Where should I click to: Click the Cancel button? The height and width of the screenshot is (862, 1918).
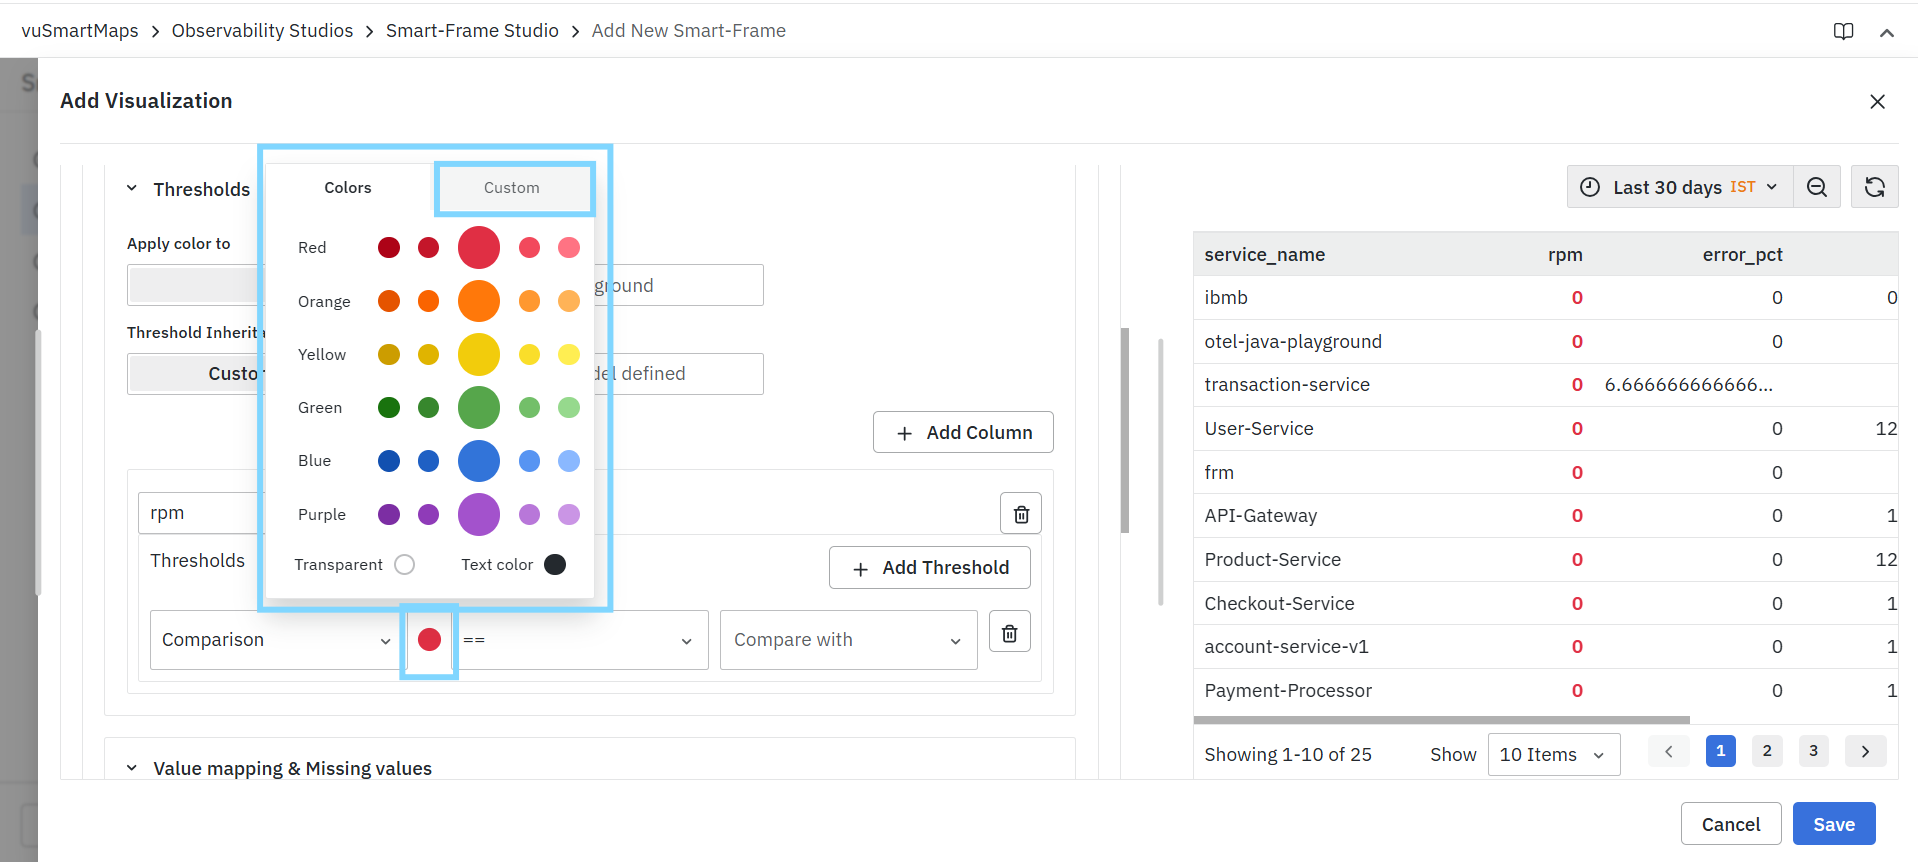pyautogui.click(x=1730, y=824)
